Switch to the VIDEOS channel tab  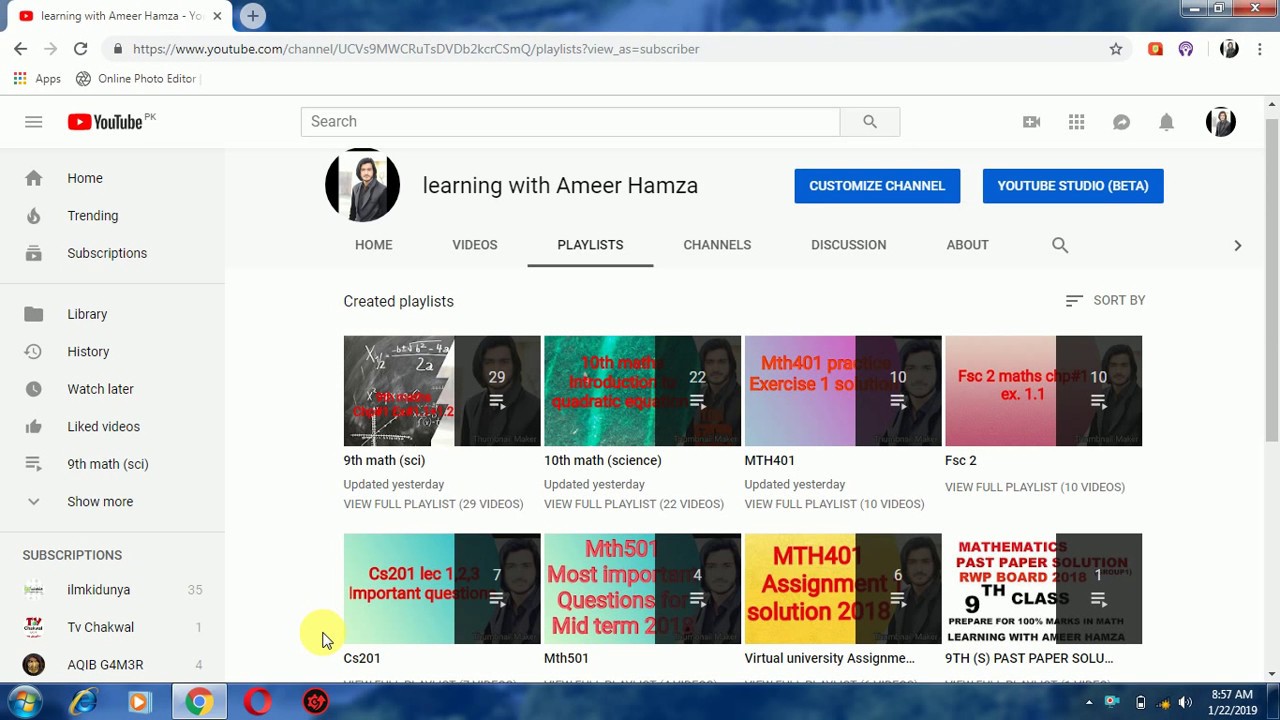[475, 245]
